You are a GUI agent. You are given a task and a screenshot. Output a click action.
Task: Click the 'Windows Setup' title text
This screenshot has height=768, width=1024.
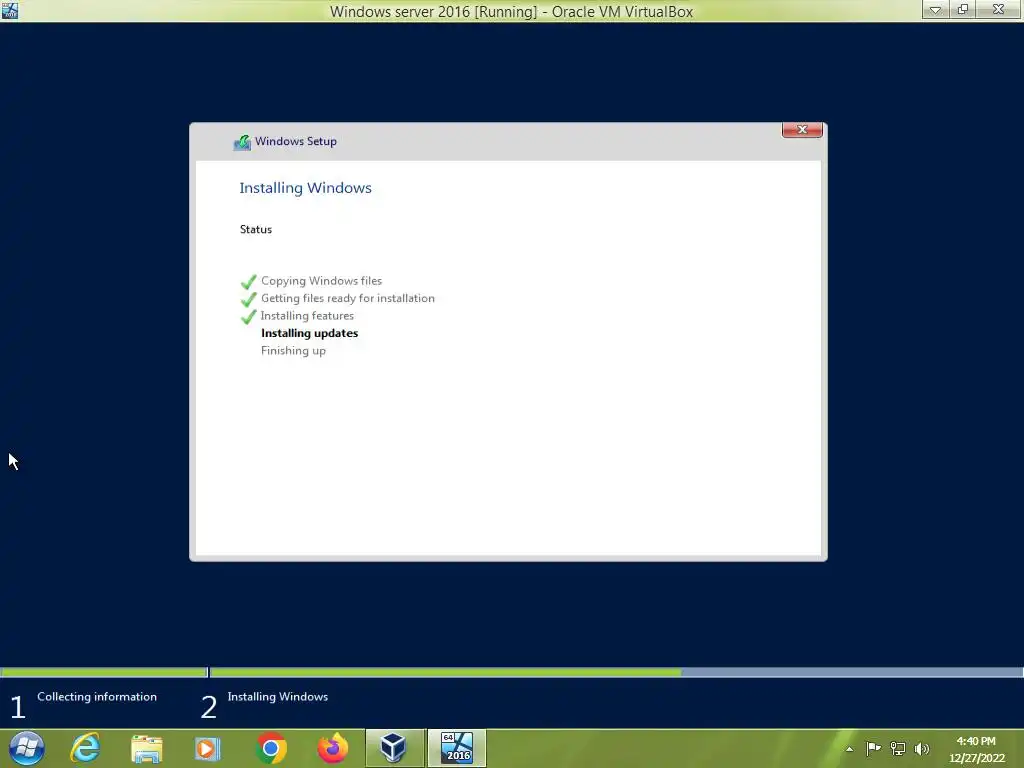pos(296,142)
